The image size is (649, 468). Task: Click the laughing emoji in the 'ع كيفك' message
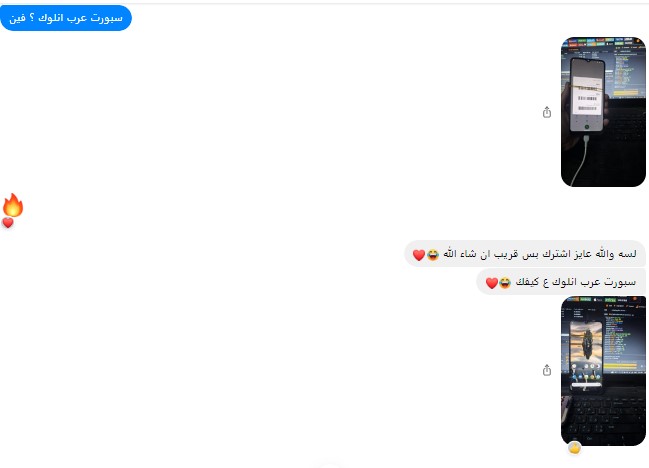coord(505,283)
